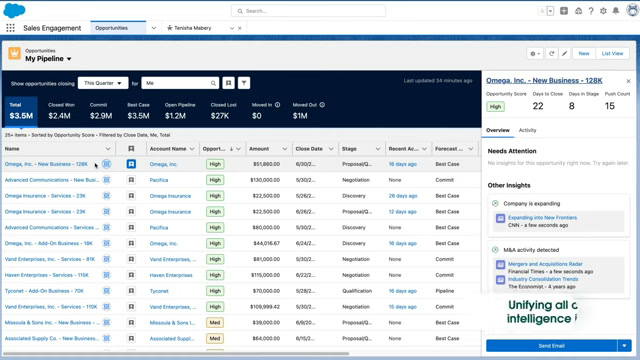Open the global actions plus icon

pos(564,11)
